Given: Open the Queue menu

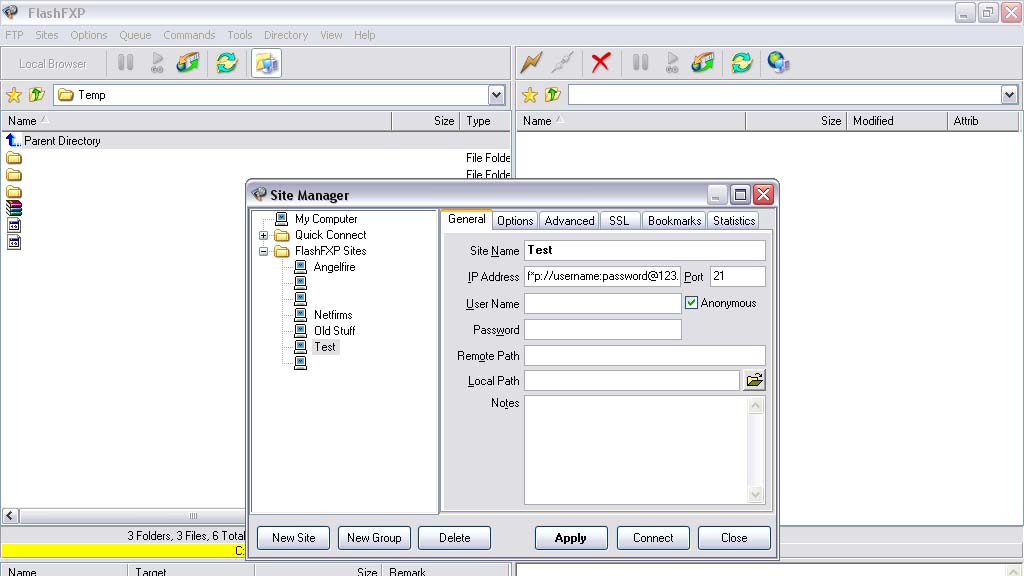Looking at the screenshot, I should coord(135,35).
